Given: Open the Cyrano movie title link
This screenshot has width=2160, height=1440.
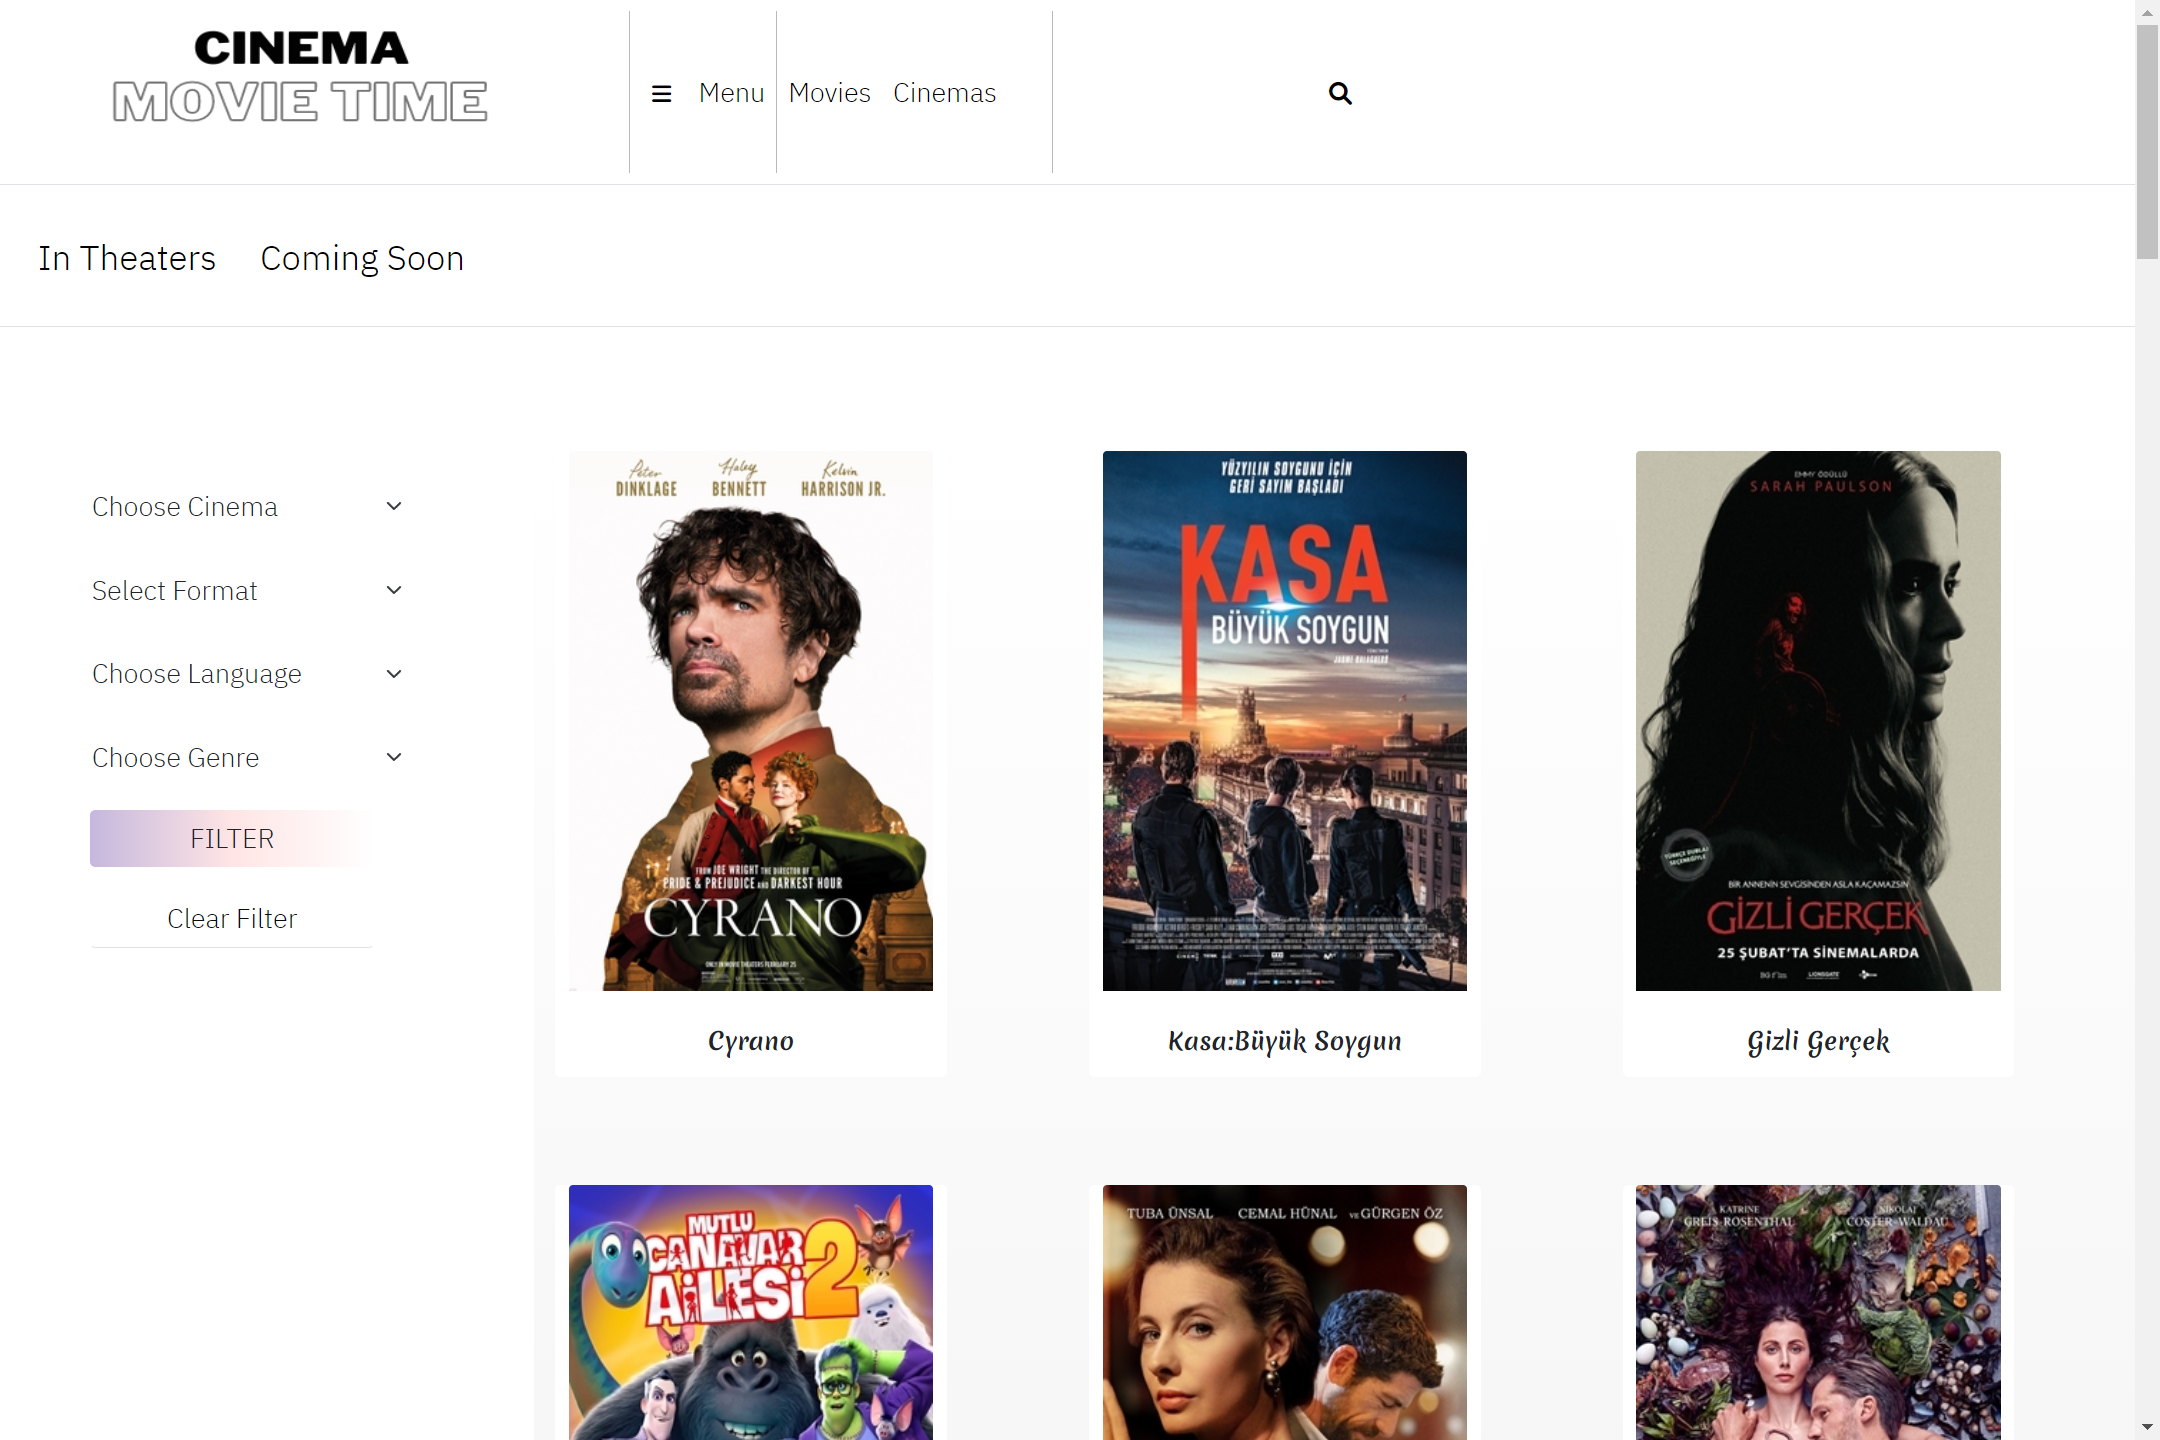Looking at the screenshot, I should tap(750, 1040).
